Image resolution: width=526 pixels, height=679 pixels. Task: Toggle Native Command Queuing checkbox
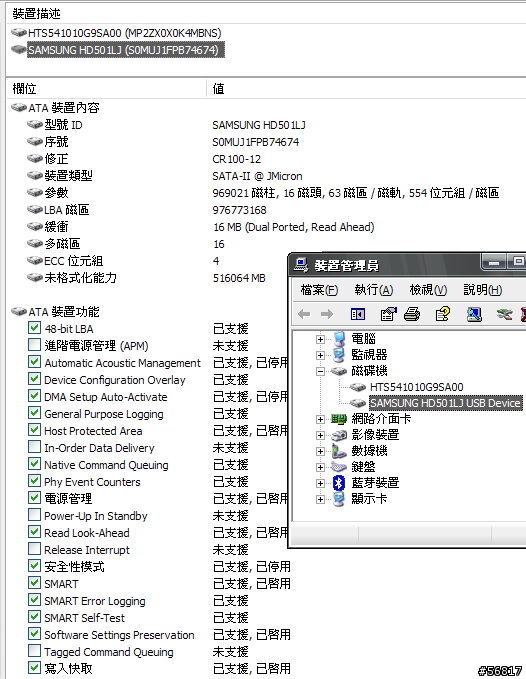(x=34, y=463)
